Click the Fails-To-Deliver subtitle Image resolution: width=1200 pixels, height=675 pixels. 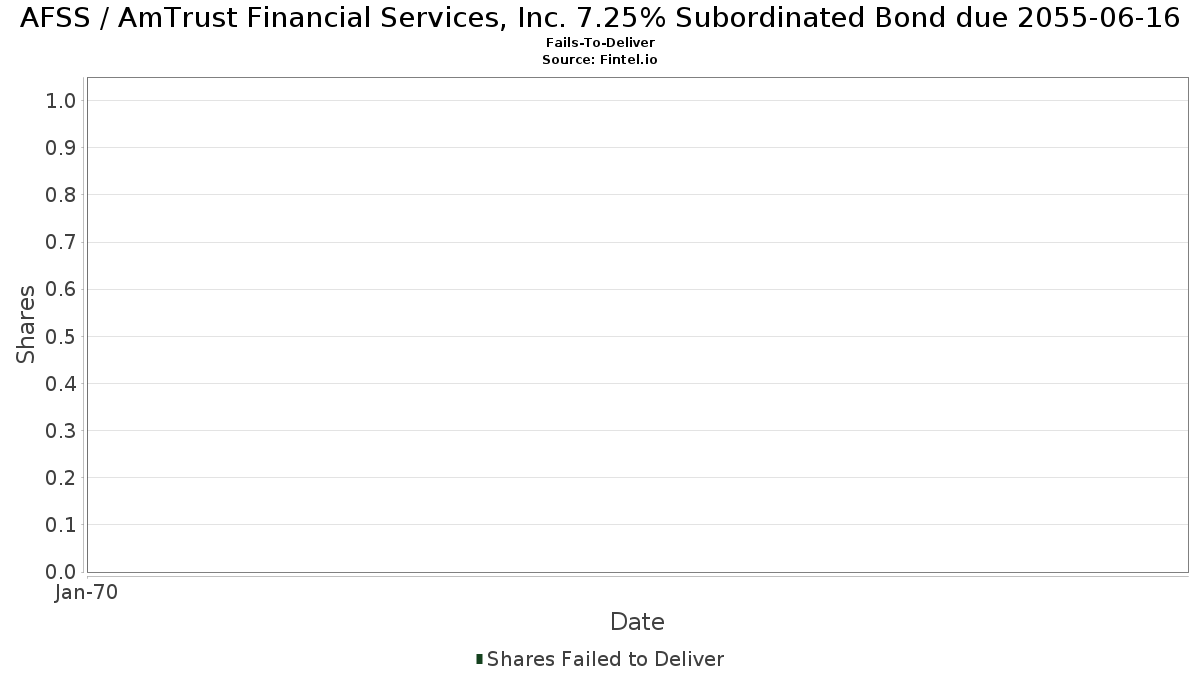pos(600,43)
